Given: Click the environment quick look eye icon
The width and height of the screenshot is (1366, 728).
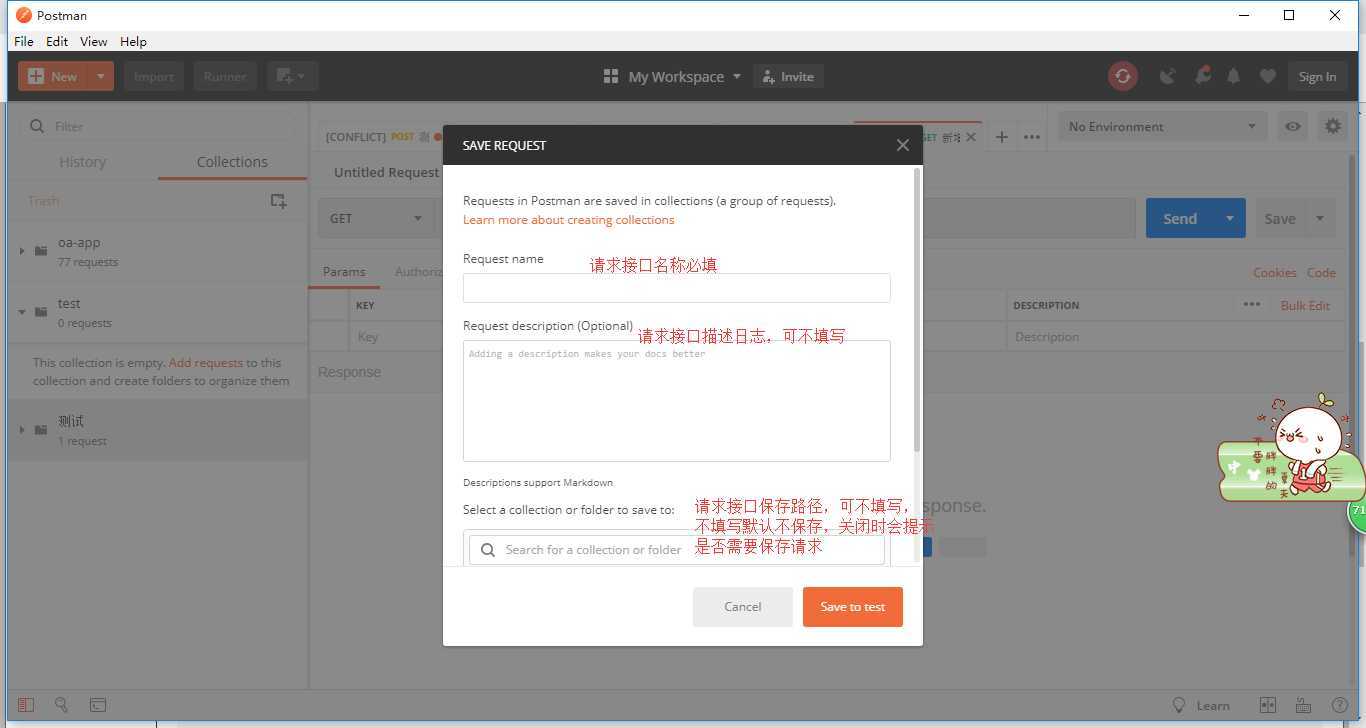Looking at the screenshot, I should 1293,126.
